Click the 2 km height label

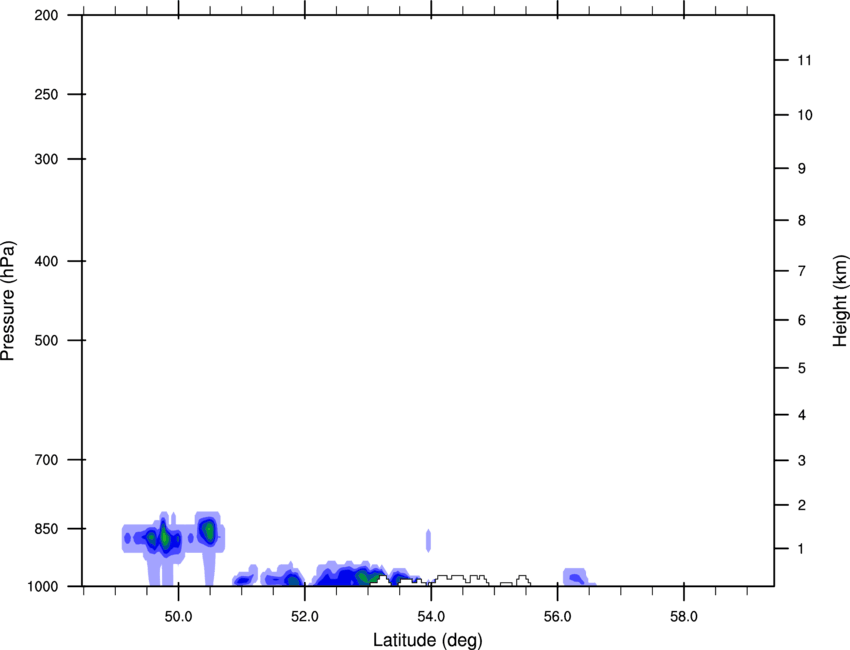[x=801, y=505]
